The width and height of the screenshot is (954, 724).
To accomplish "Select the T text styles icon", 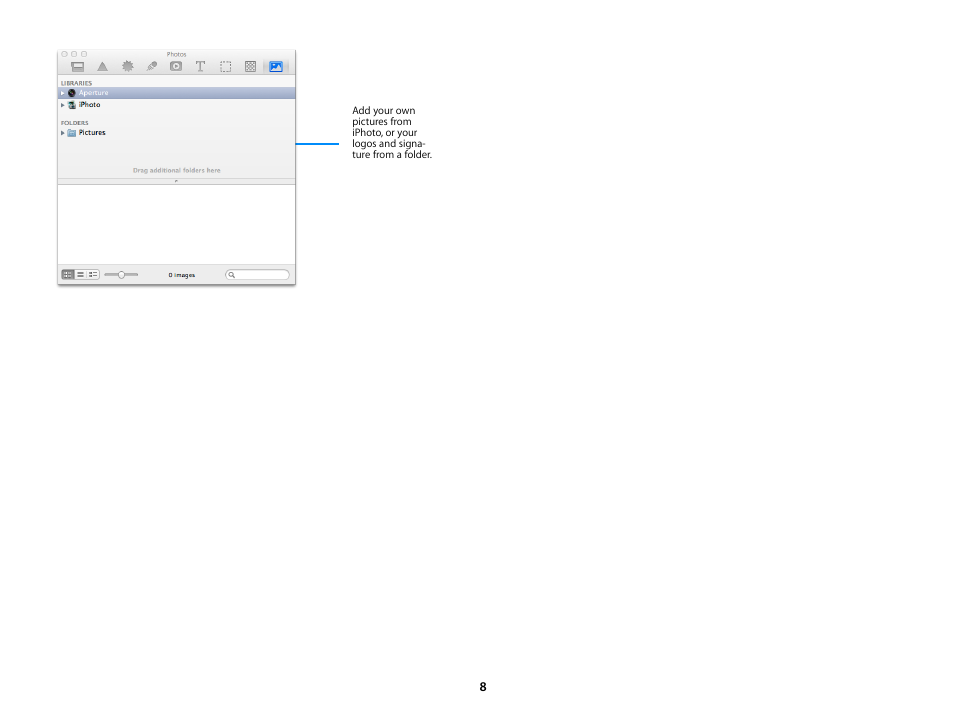I will click(200, 66).
